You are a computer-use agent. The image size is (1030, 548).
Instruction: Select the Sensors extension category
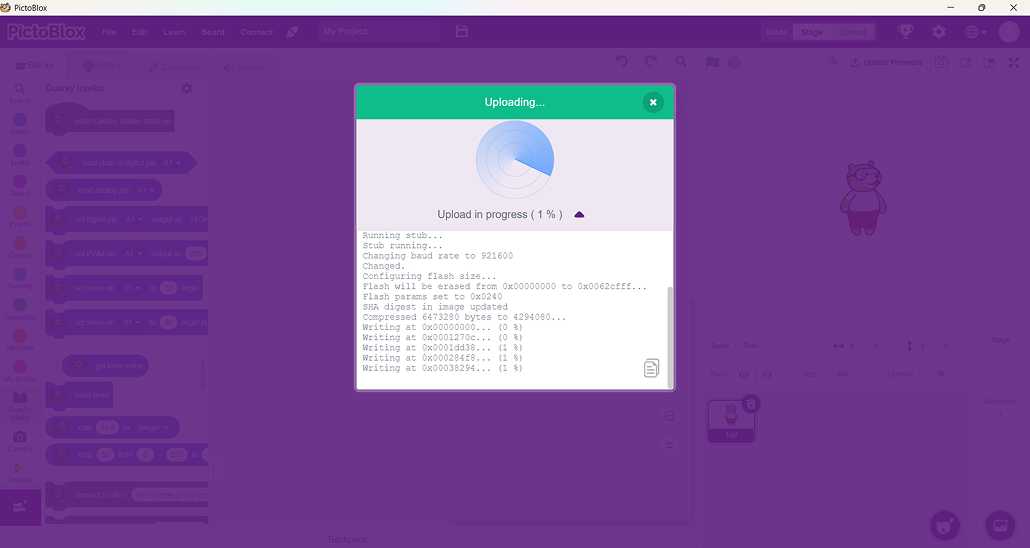(20, 472)
